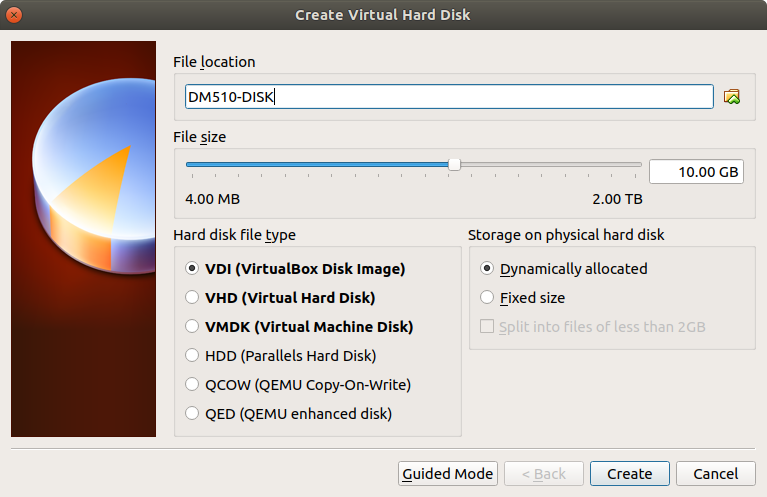767x497 pixels.
Task: Focus the DM510-DISK file location field
Action: (449, 97)
